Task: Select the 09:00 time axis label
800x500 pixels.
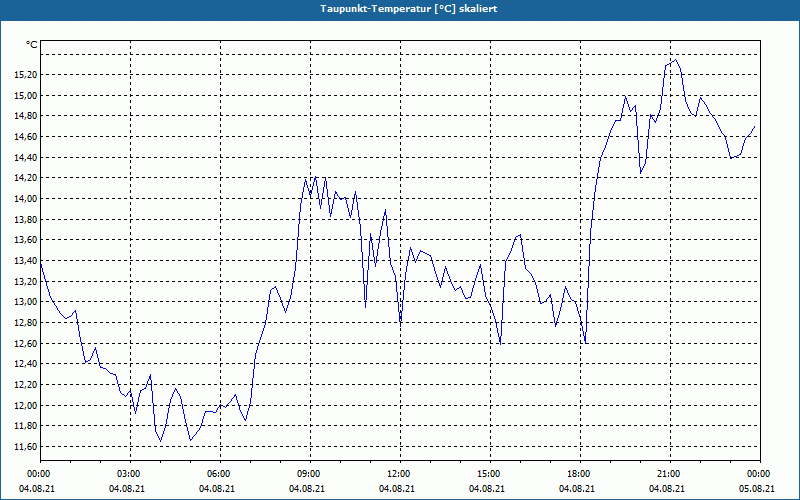Action: (x=307, y=474)
